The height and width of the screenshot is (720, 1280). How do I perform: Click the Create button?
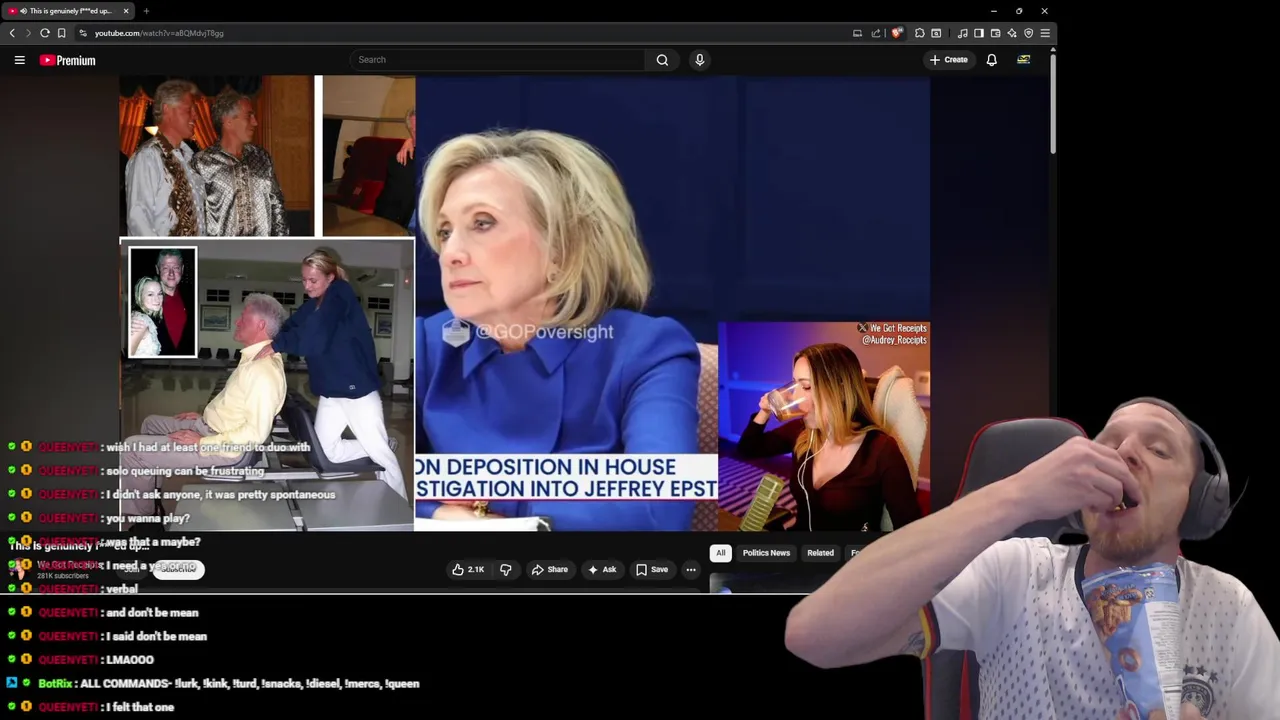pos(949,60)
